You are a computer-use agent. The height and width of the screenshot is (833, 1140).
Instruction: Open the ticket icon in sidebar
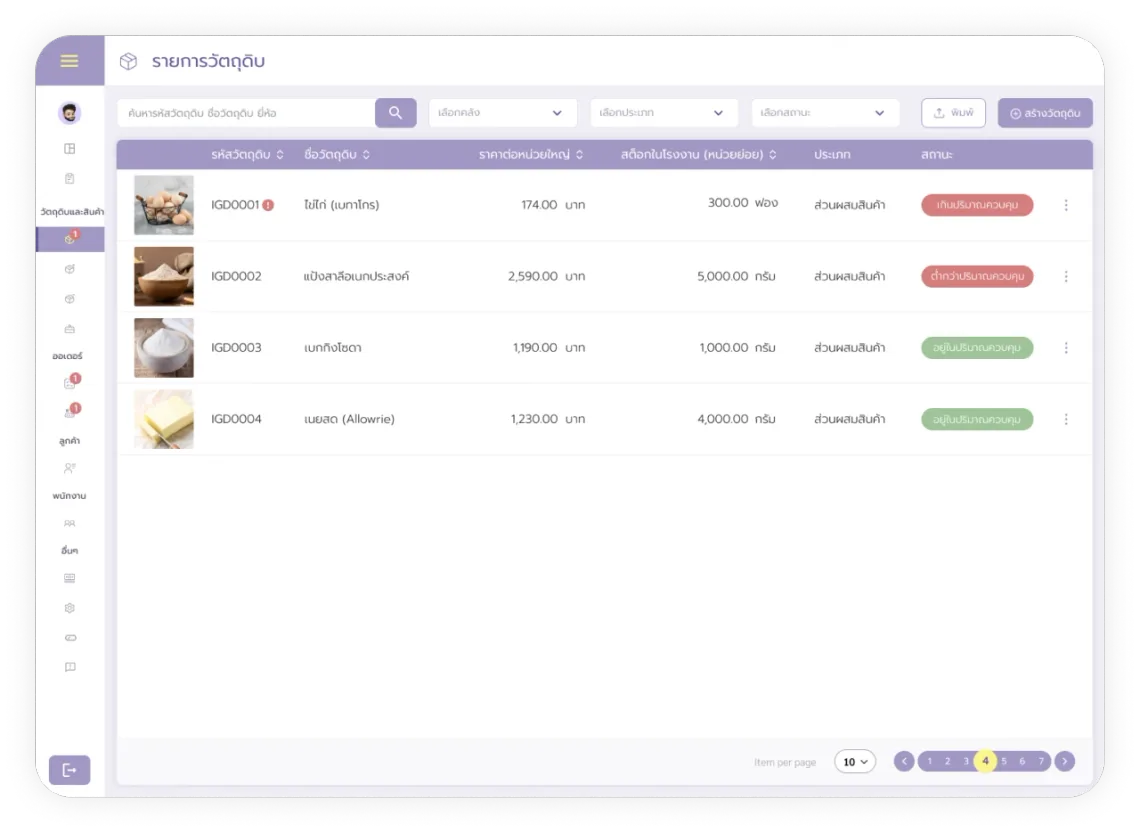[x=70, y=637]
